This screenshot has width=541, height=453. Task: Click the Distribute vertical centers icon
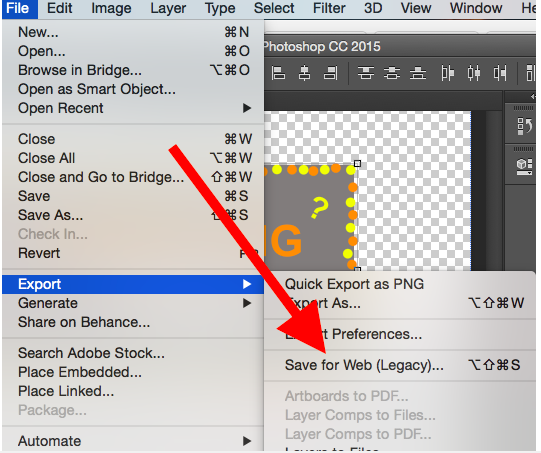click(x=392, y=73)
